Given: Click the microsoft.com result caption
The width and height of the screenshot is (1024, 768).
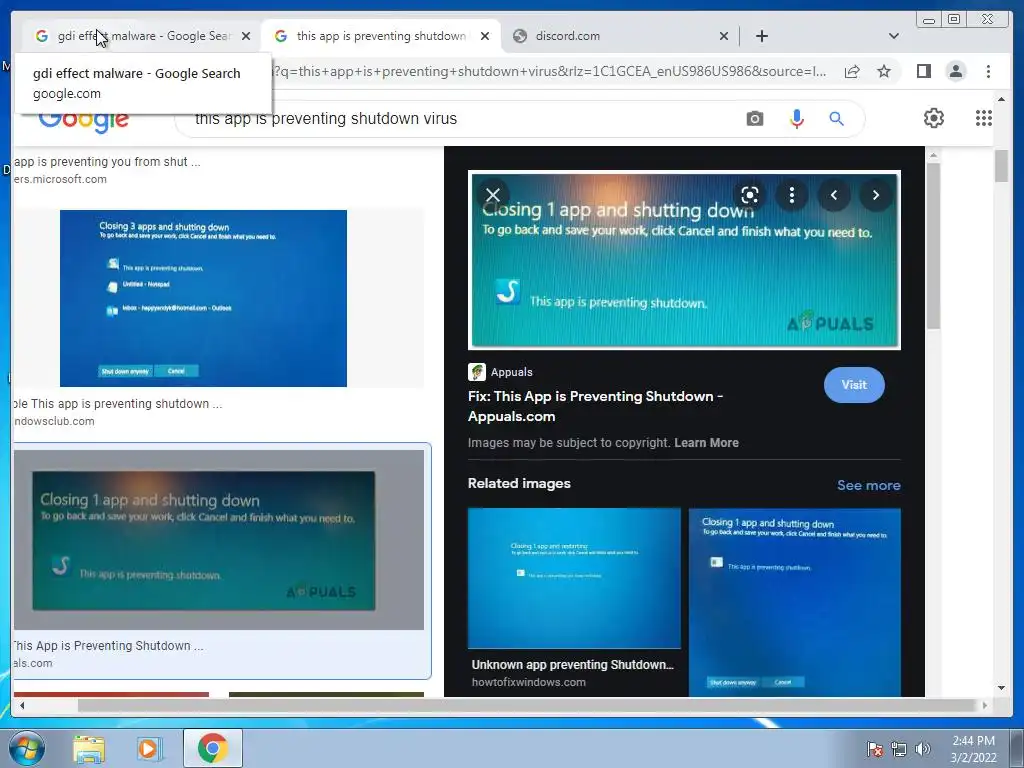Looking at the screenshot, I should coord(107,162).
